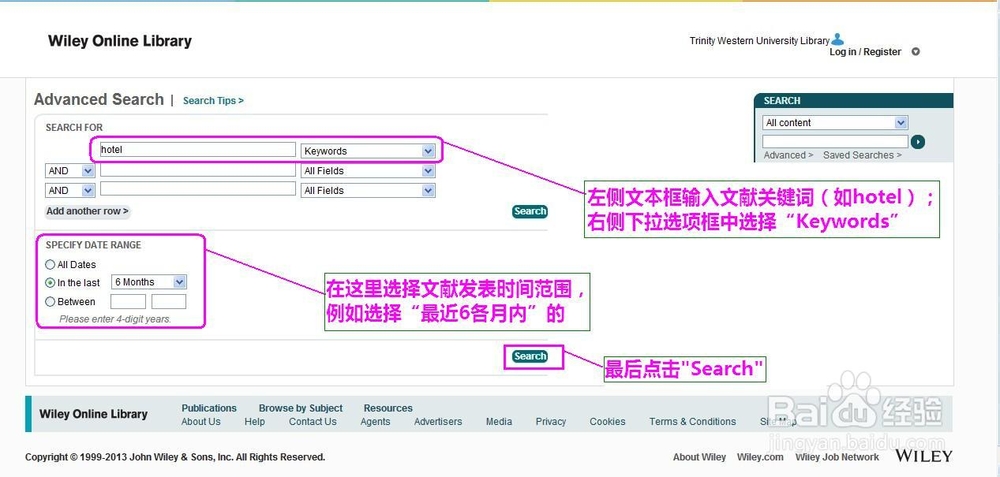Open the Saved Searches link
The height and width of the screenshot is (477, 1000).
click(x=862, y=155)
